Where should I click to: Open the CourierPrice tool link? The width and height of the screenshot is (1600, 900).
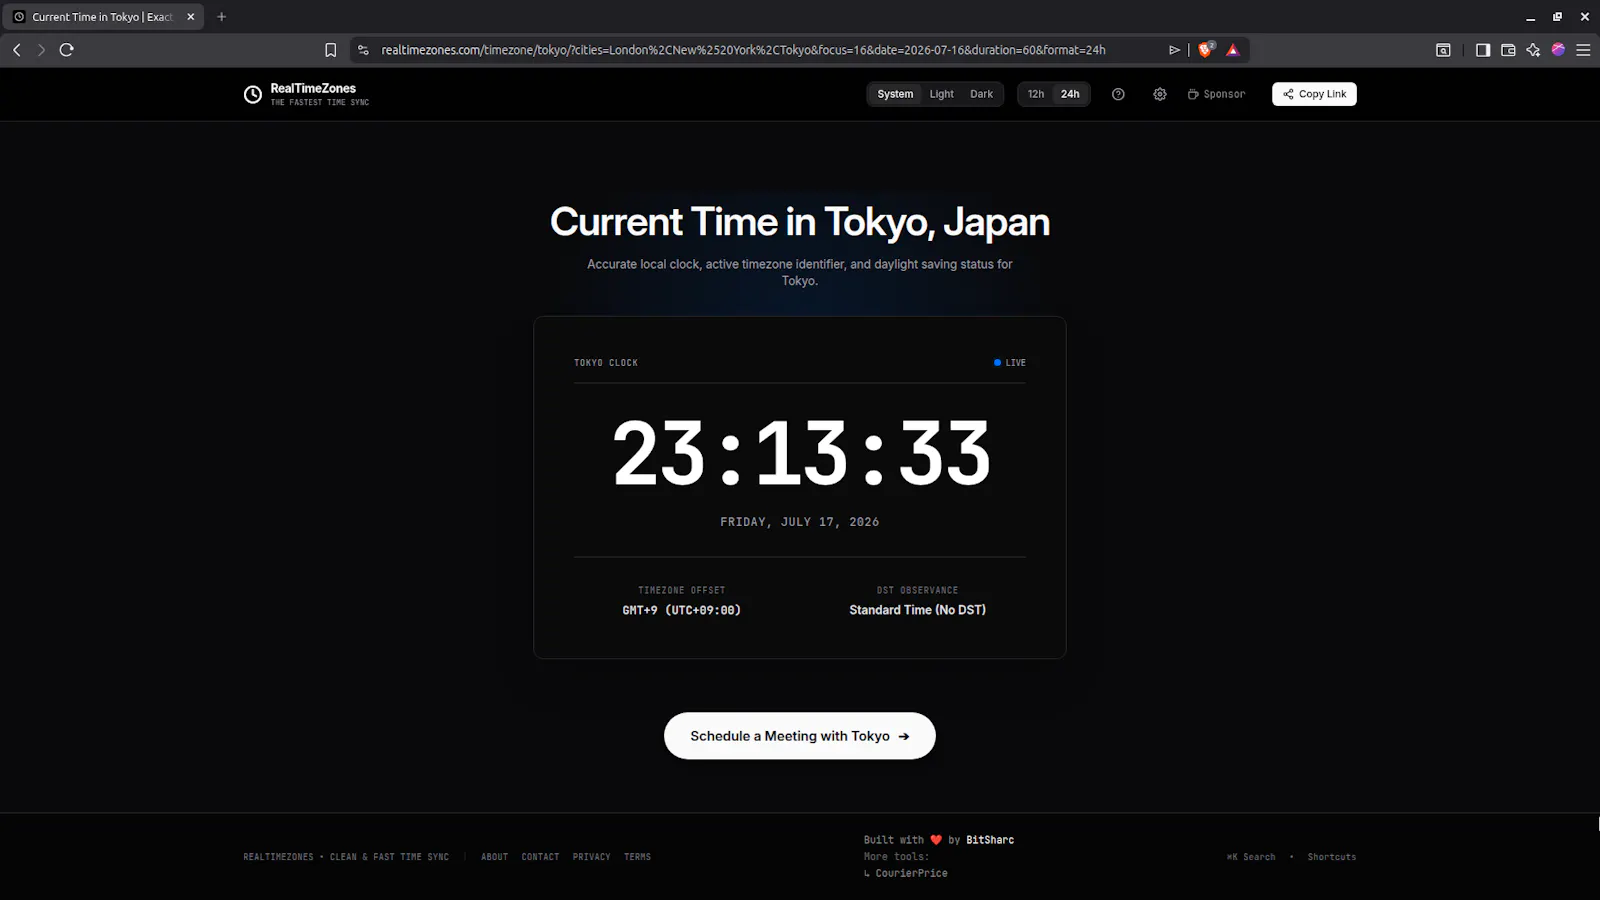[x=911, y=873]
